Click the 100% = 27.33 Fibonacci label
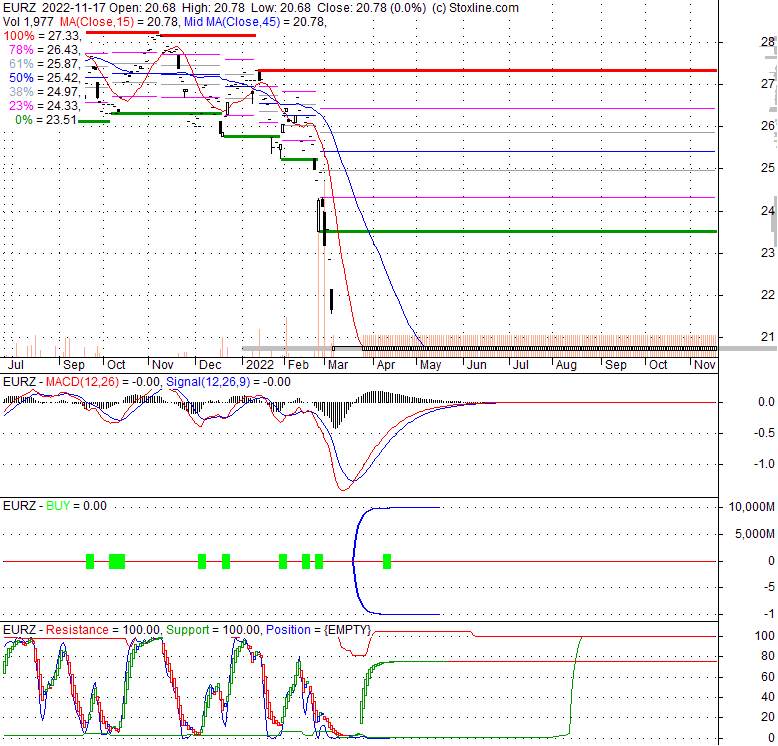 (x=42, y=36)
